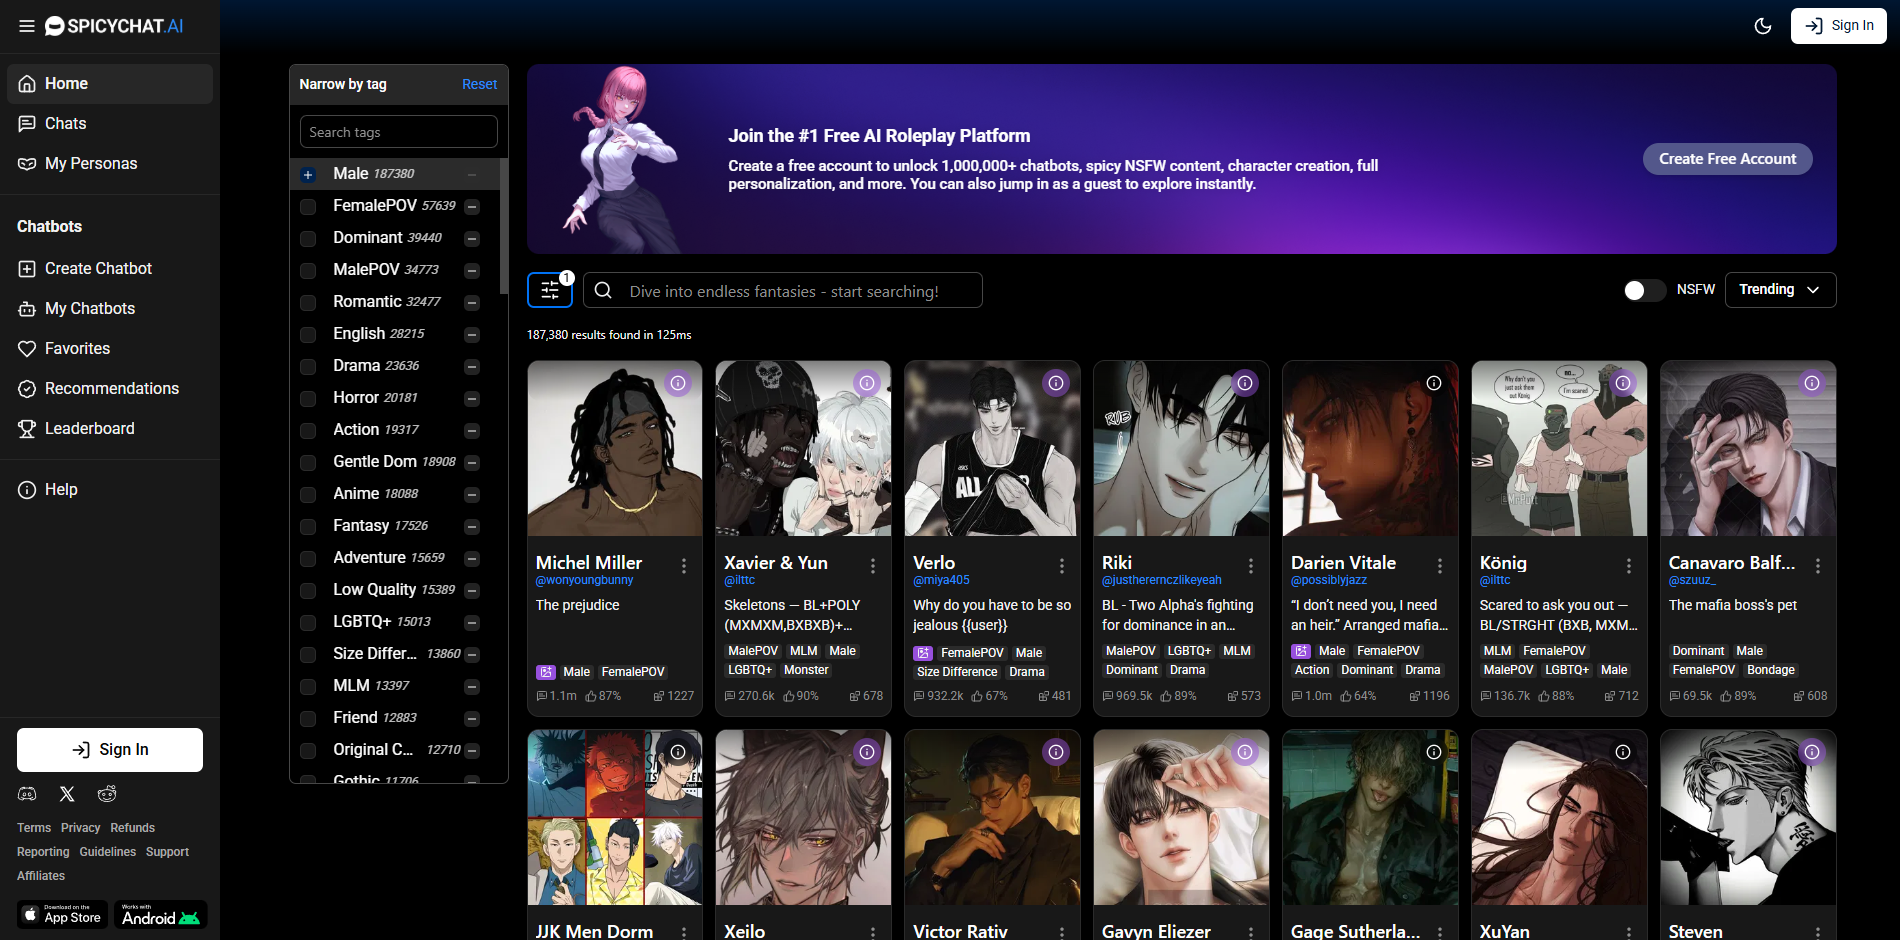Image resolution: width=1900 pixels, height=940 pixels.
Task: Open the Reddit social icon
Action: [x=107, y=794]
